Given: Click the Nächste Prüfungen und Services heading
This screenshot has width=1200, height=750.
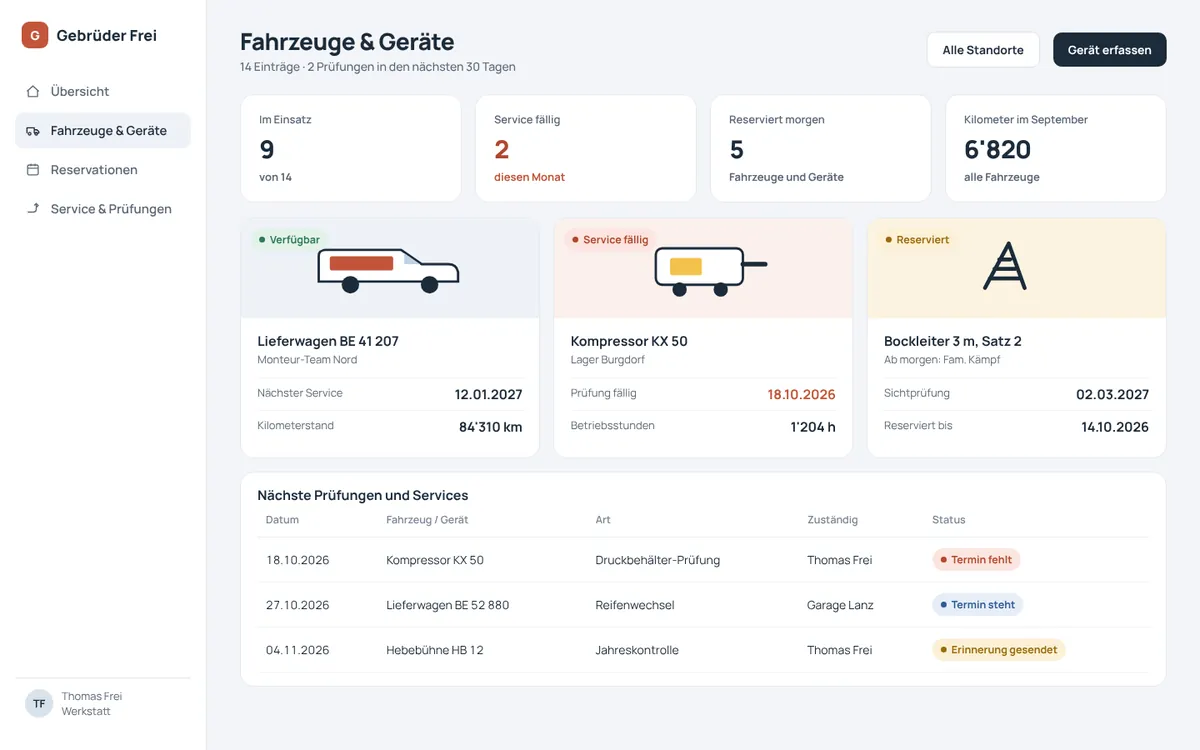Looking at the screenshot, I should click(x=363, y=495).
